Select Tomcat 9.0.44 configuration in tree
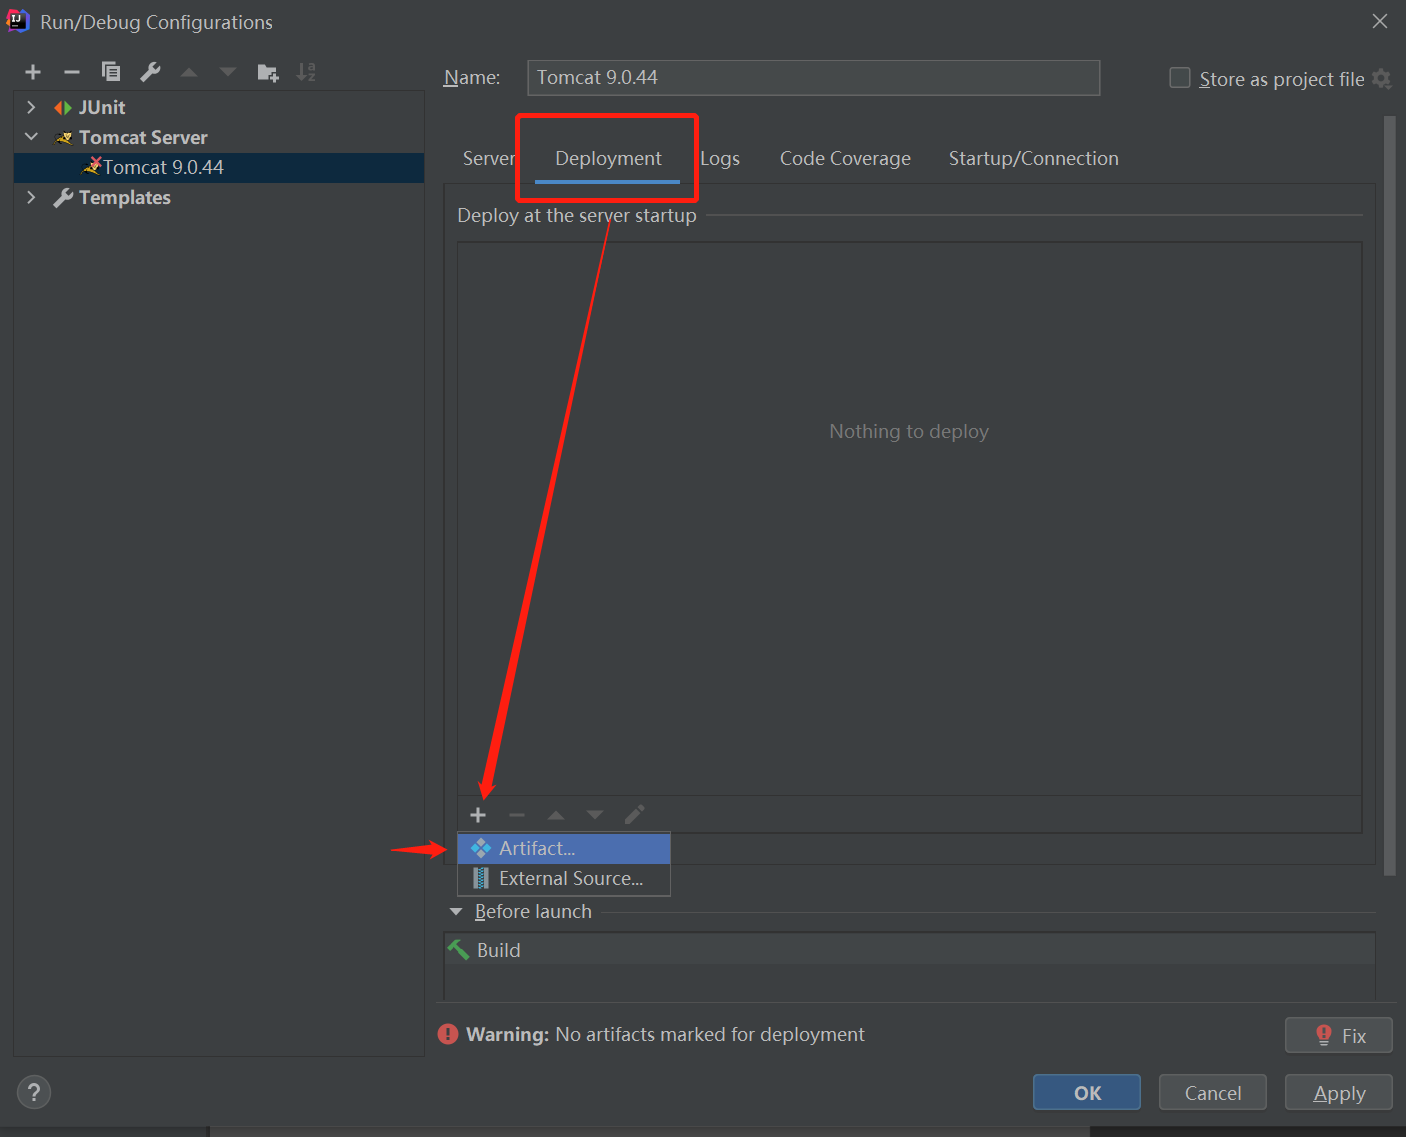Viewport: 1406px width, 1137px height. (x=219, y=167)
